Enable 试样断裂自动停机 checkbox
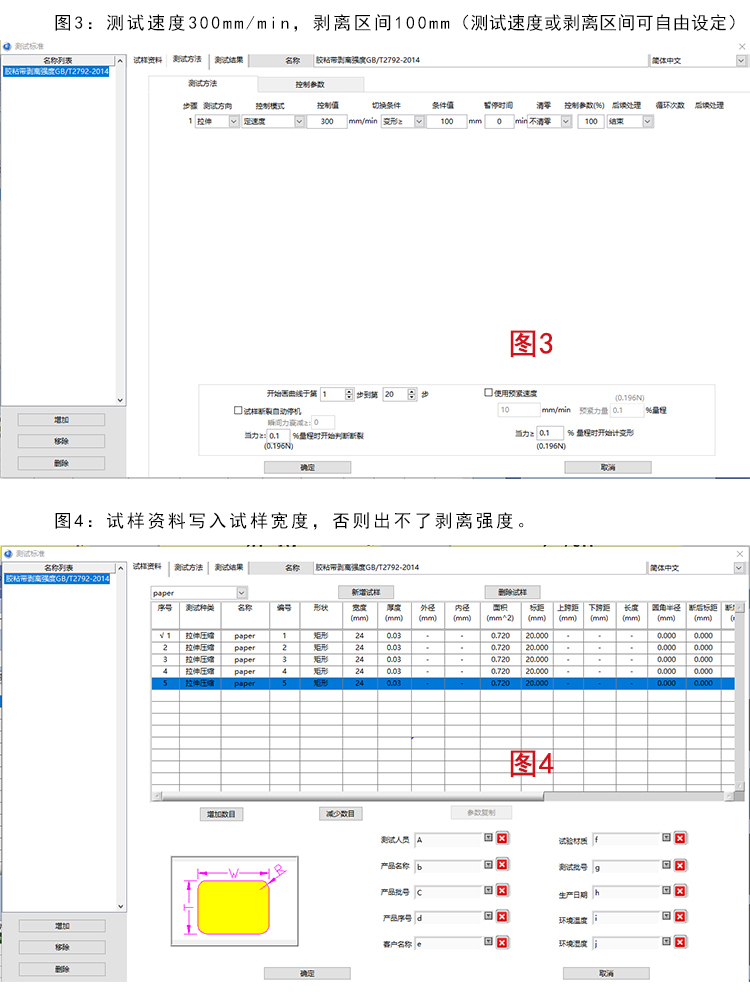The image size is (750, 993). pos(237,410)
